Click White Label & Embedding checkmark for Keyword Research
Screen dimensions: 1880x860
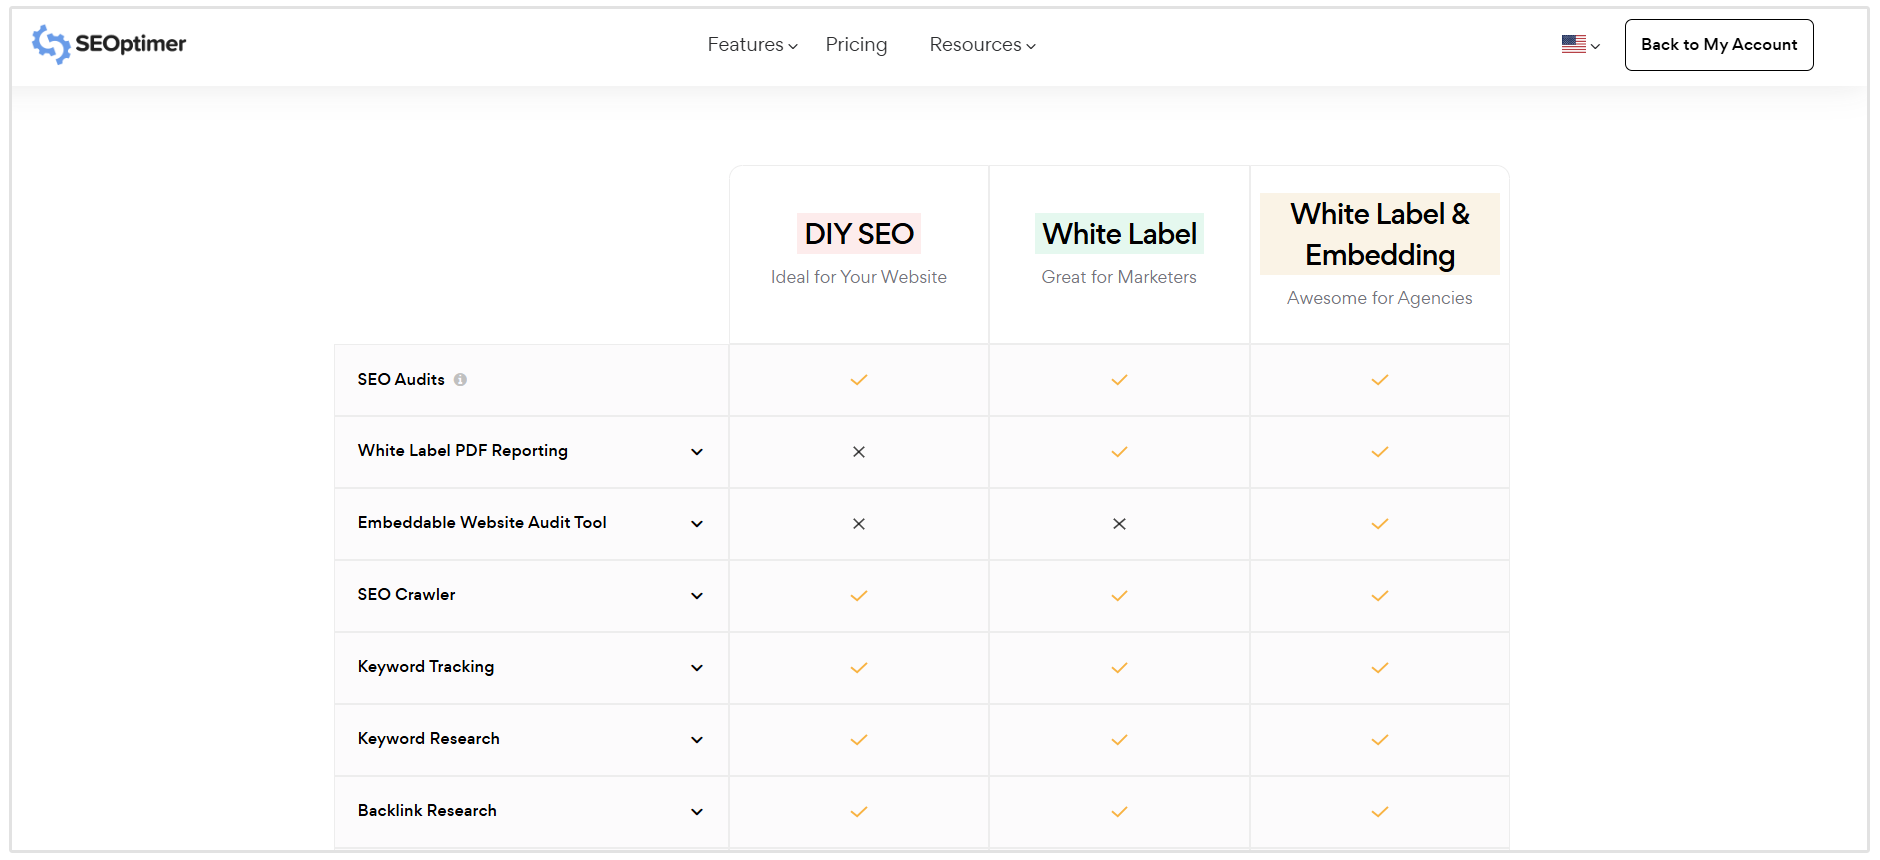1379,740
